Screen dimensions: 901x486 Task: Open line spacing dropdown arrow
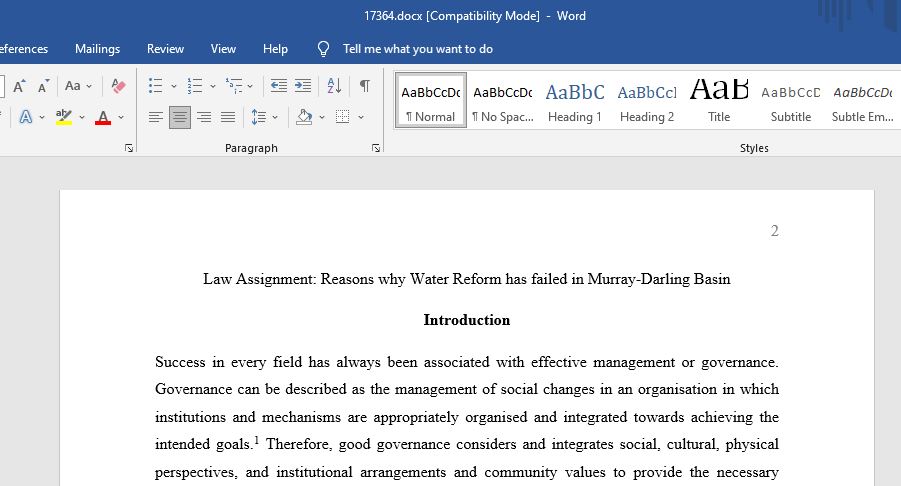(x=275, y=117)
